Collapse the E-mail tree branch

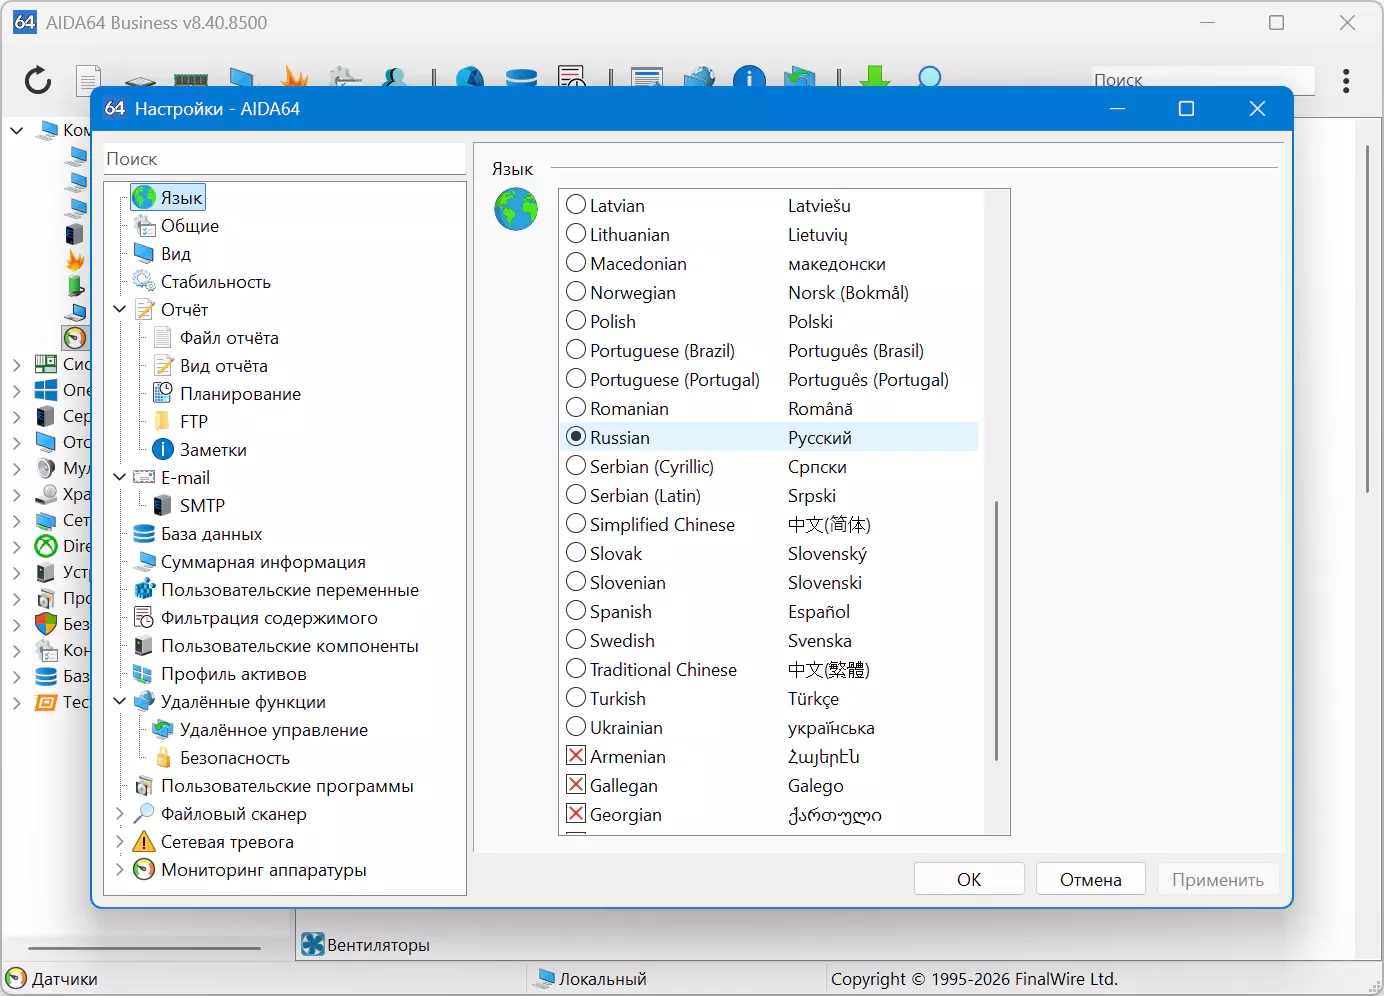pyautogui.click(x=120, y=478)
